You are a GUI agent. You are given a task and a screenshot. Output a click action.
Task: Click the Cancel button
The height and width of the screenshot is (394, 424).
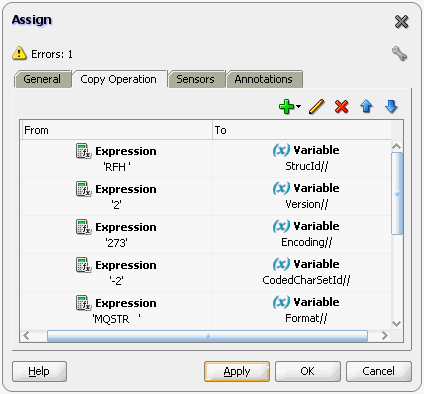[379, 371]
